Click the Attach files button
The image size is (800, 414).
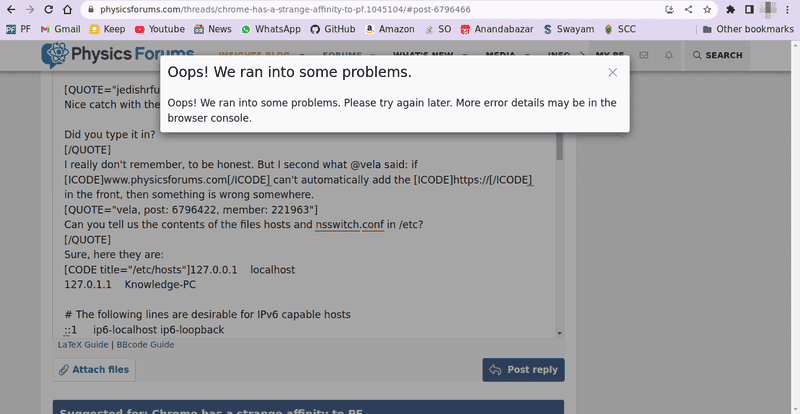(94, 370)
